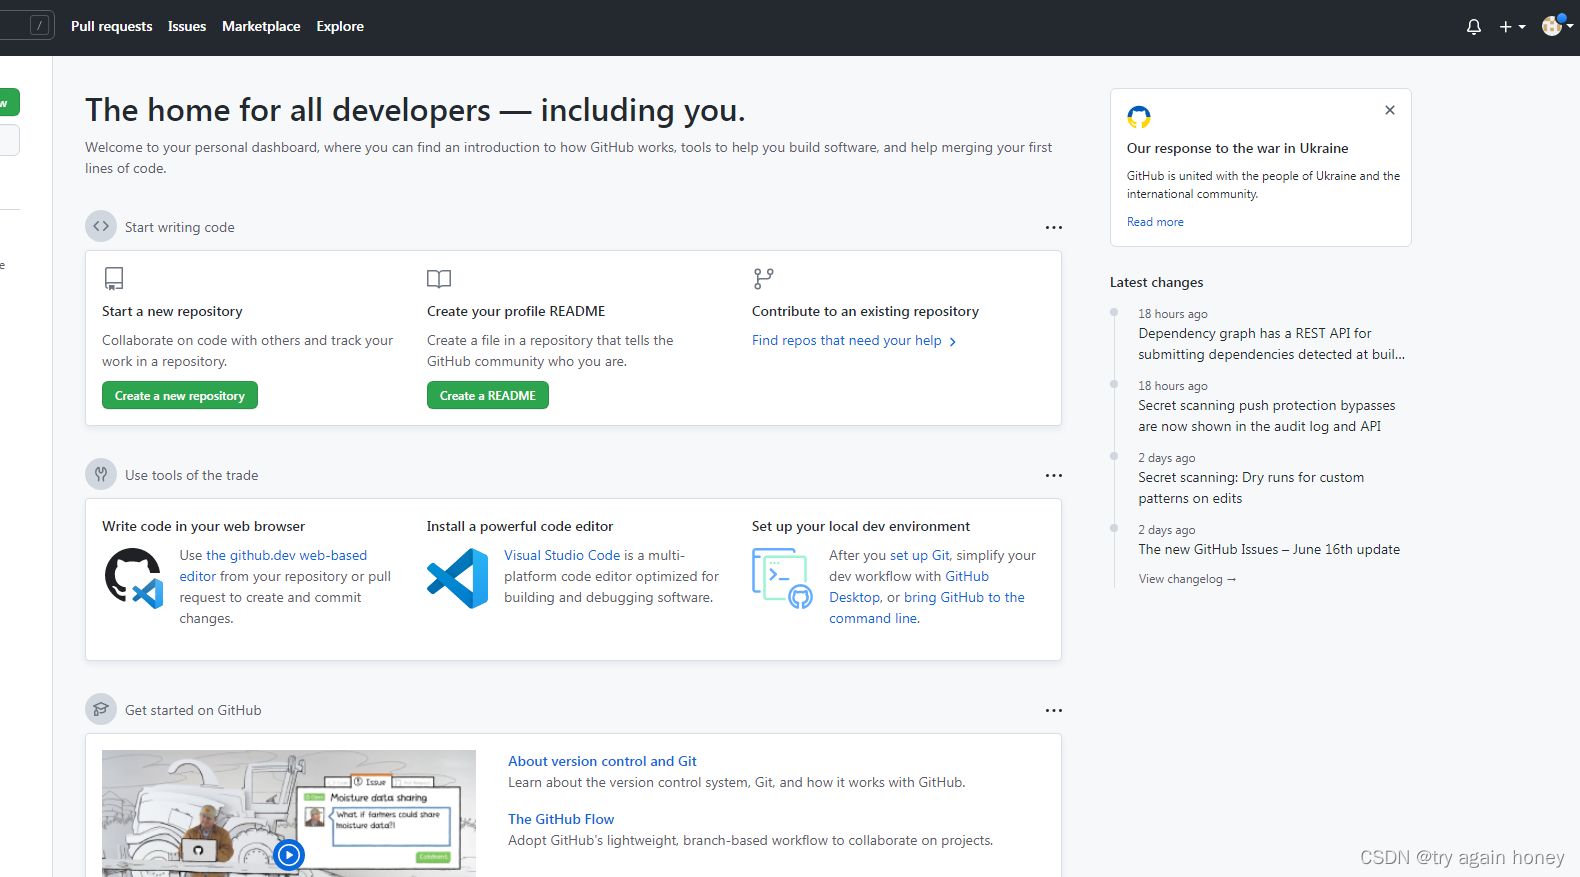Open the Visual Studio Code link
The height and width of the screenshot is (877, 1580).
coord(562,555)
